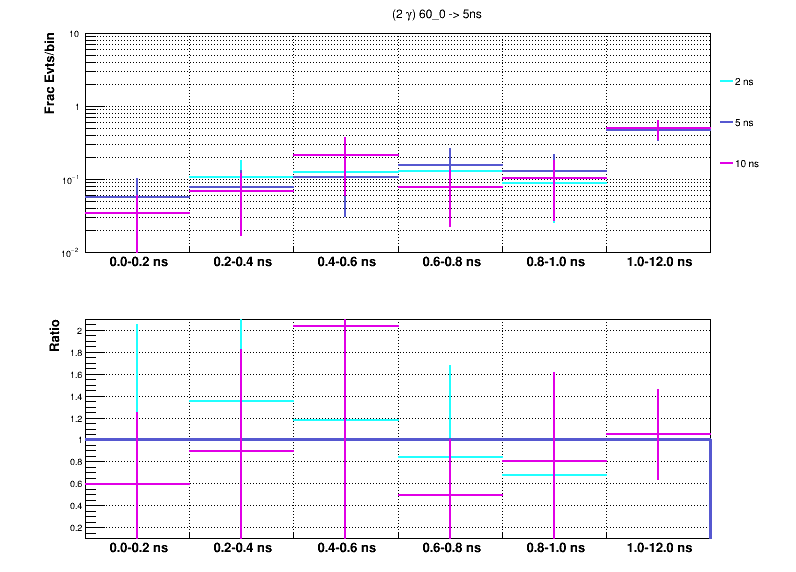Image resolution: width=796 pixels, height=572 pixels.
Task: Select the '1.4' tick on the Ratio axis
Action: point(72,397)
